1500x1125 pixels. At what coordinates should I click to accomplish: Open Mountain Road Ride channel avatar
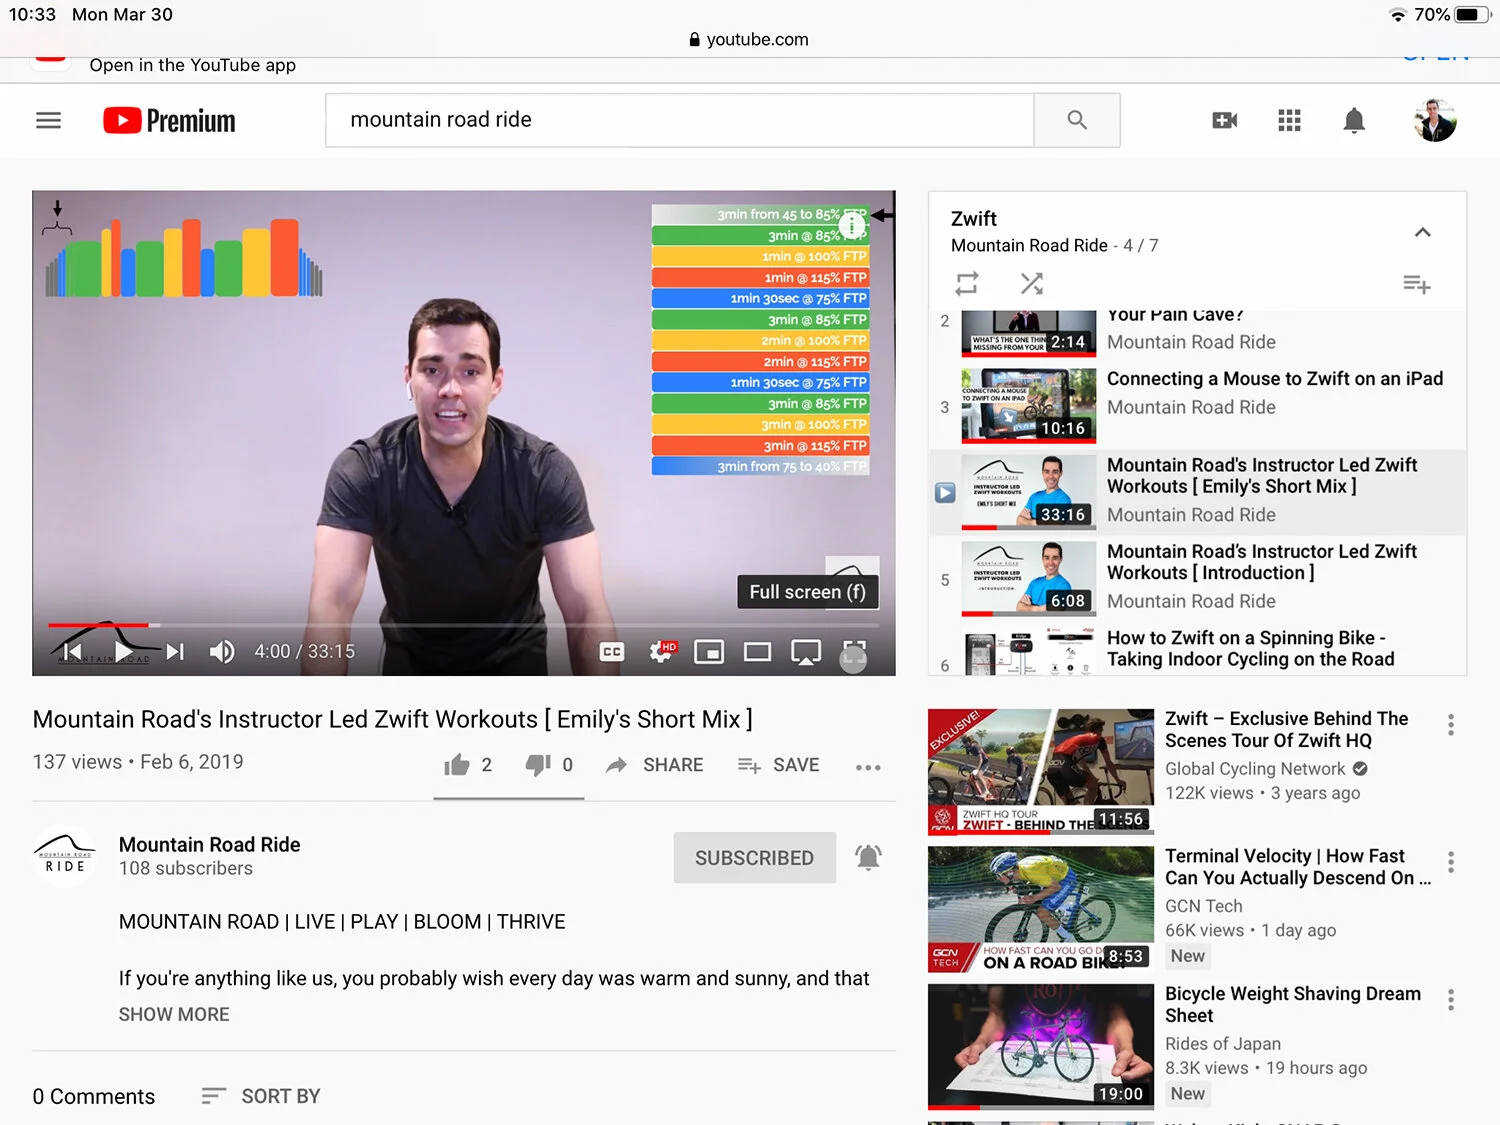[65, 856]
